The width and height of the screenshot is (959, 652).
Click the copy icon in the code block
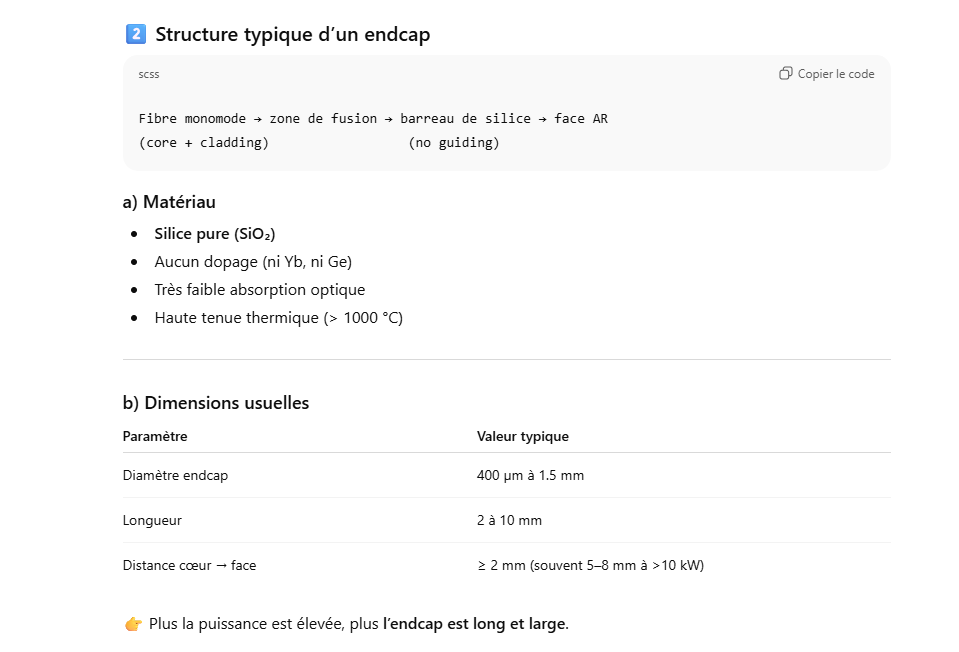(786, 73)
